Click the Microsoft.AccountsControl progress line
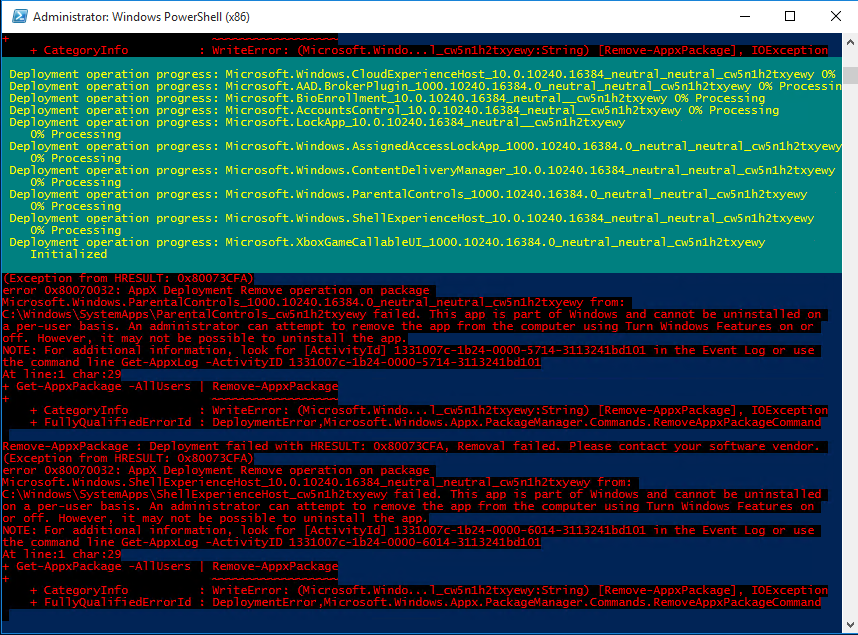Screen dimensions: 858x635 (x=394, y=111)
